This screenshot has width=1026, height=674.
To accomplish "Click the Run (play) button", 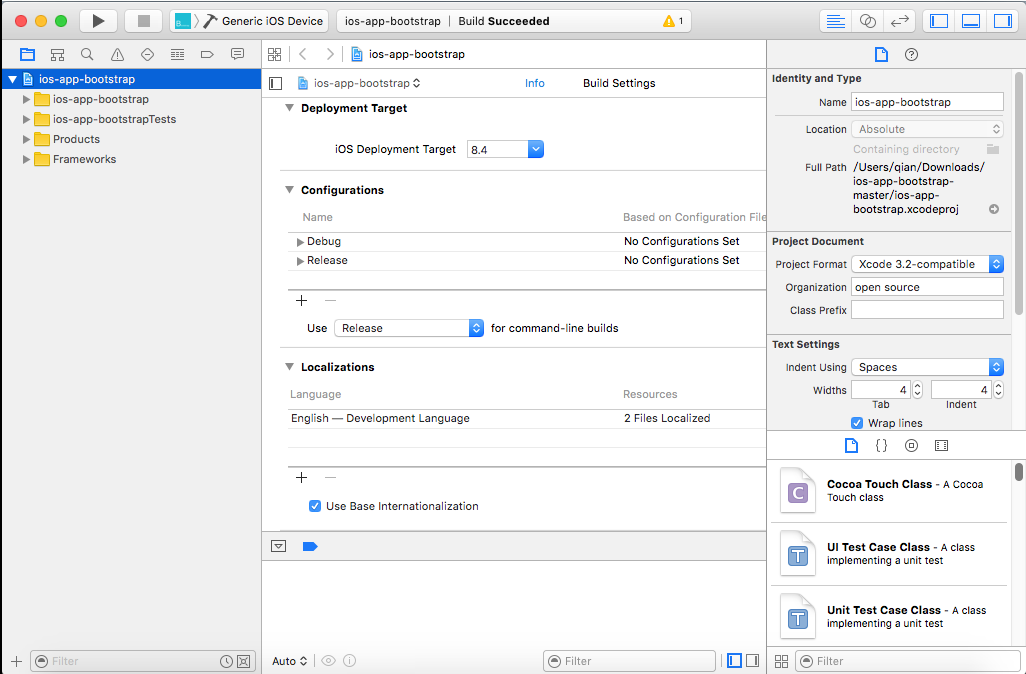I will point(97,21).
